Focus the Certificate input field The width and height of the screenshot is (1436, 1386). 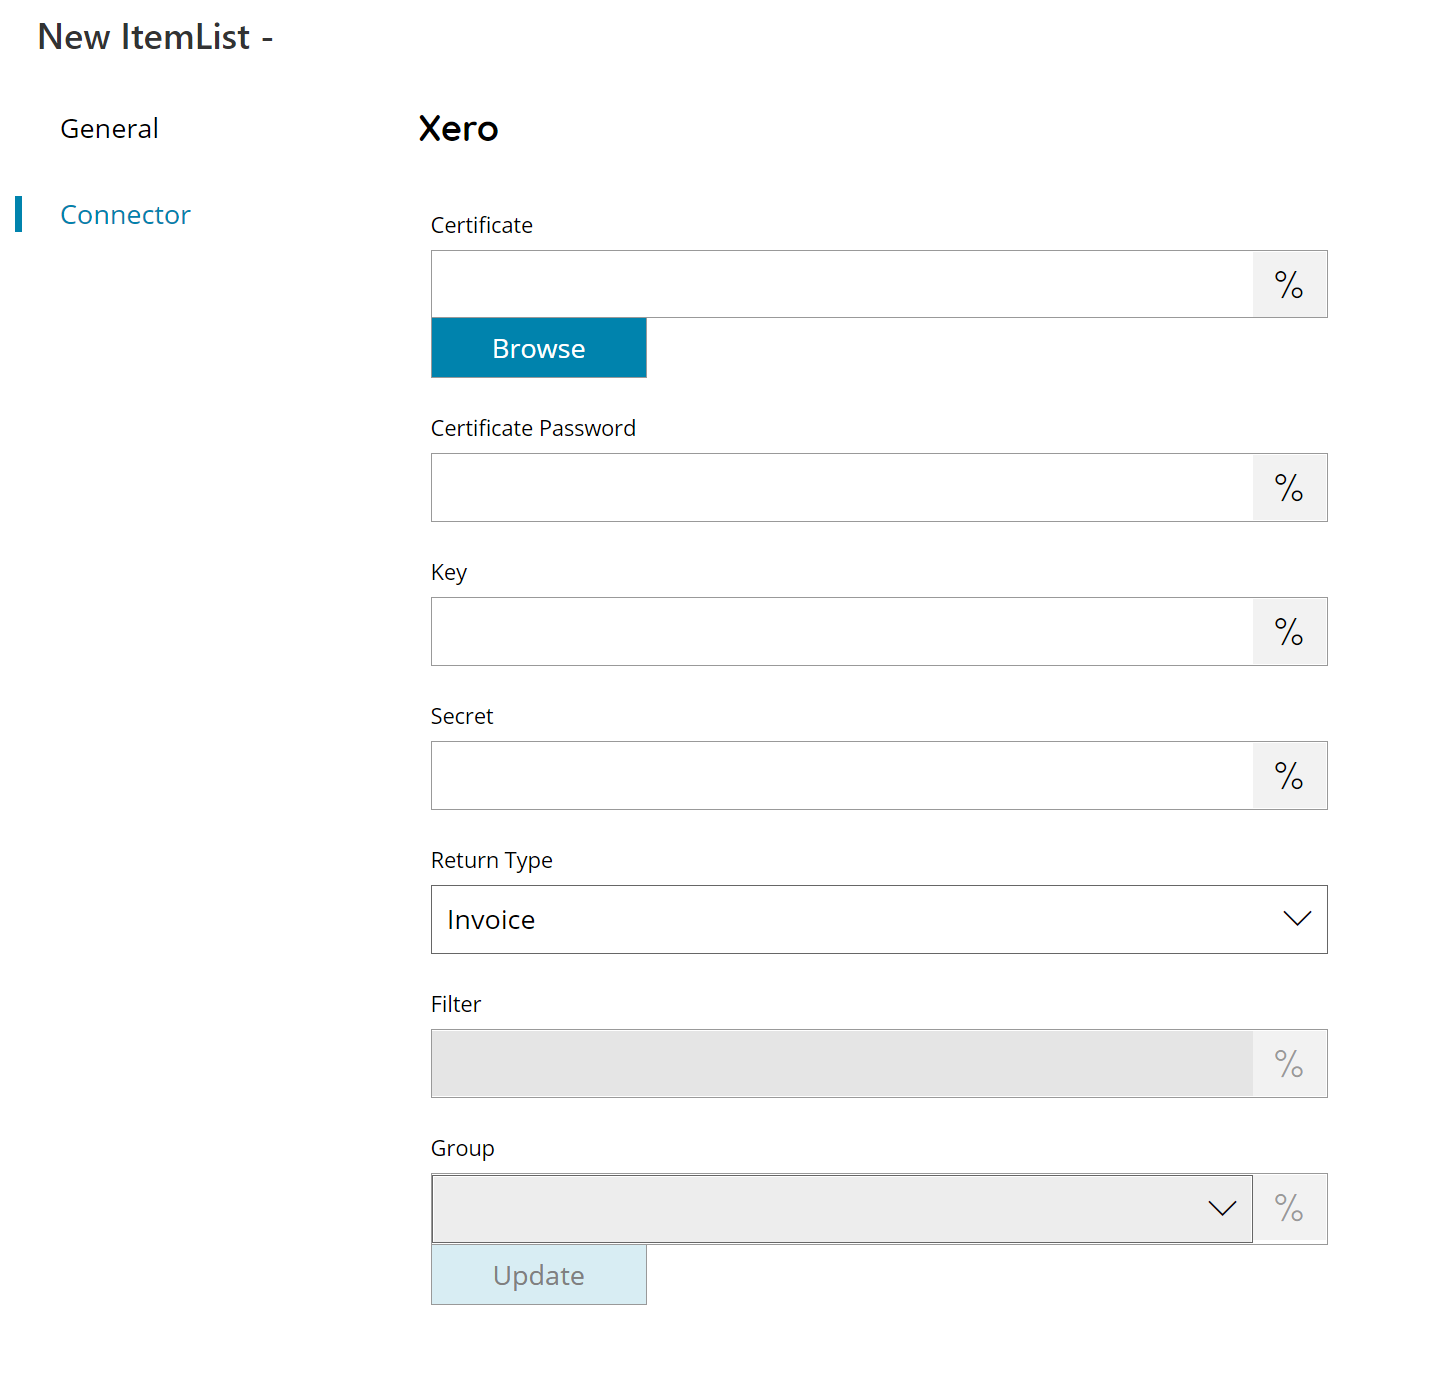pyautogui.click(x=842, y=284)
